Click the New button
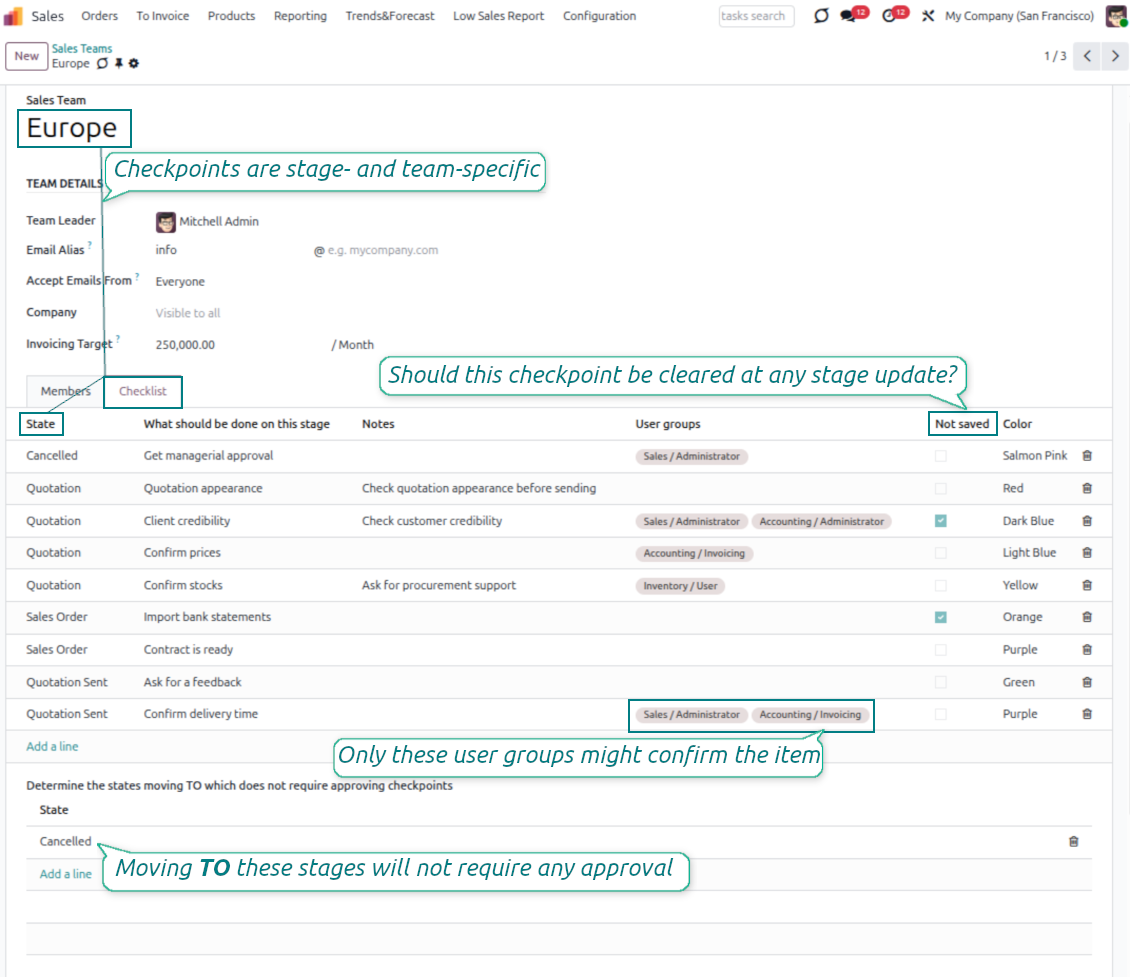1130x977 pixels. point(26,56)
